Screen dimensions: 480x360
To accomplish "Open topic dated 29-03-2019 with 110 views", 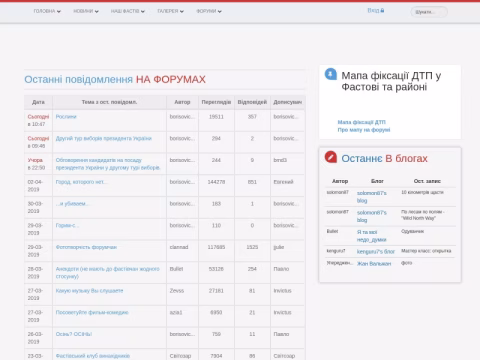I will [x=67, y=225].
